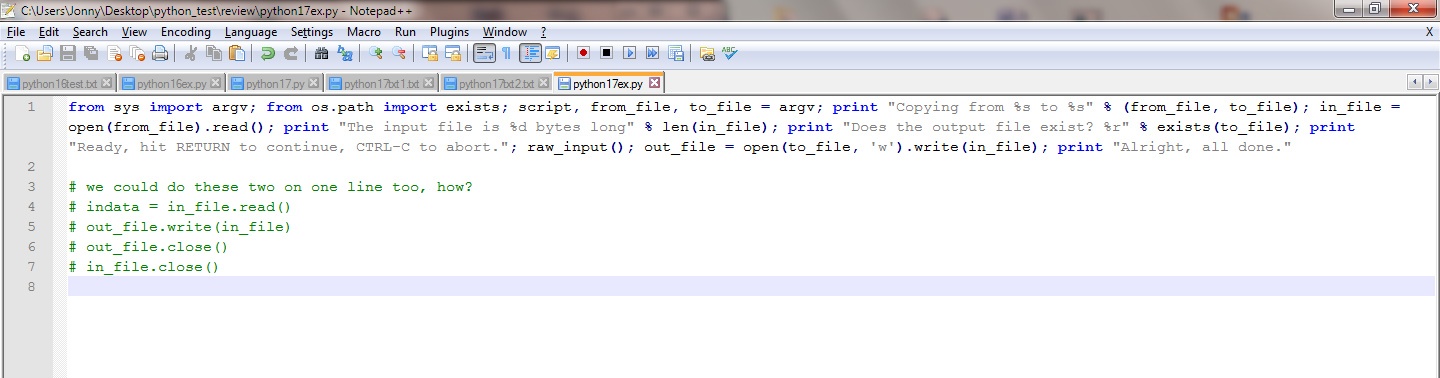Open a file with the folder icon

(x=46, y=53)
